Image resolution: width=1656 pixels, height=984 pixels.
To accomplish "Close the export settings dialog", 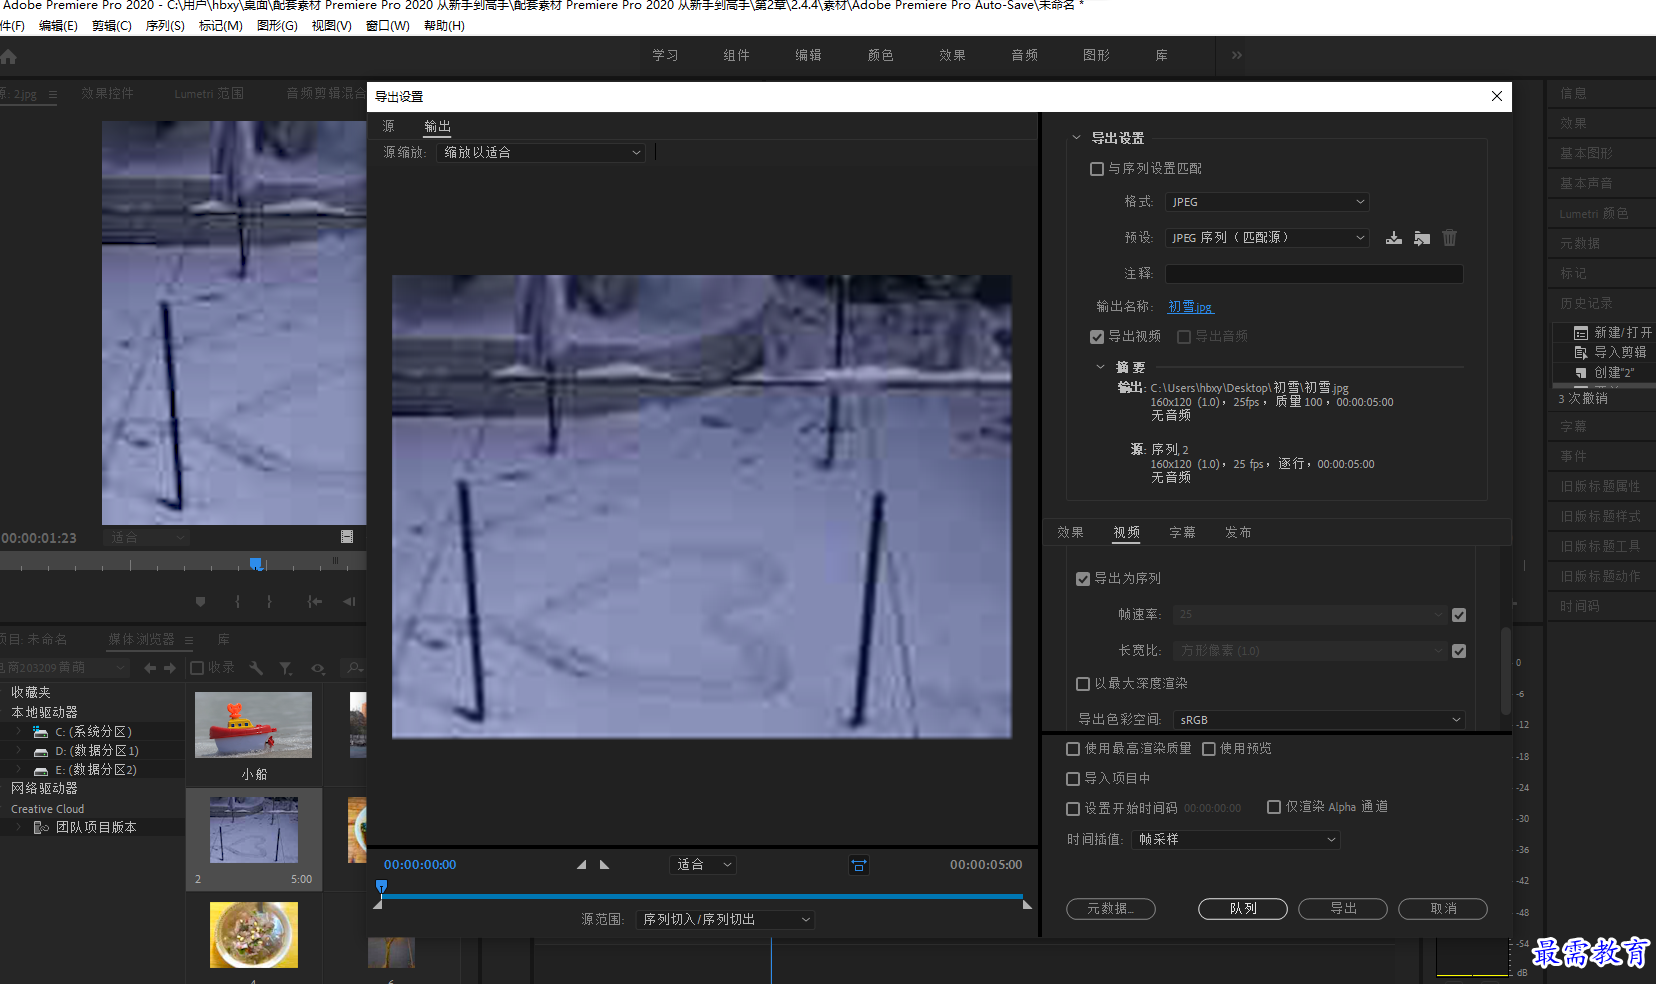I will pyautogui.click(x=1497, y=96).
